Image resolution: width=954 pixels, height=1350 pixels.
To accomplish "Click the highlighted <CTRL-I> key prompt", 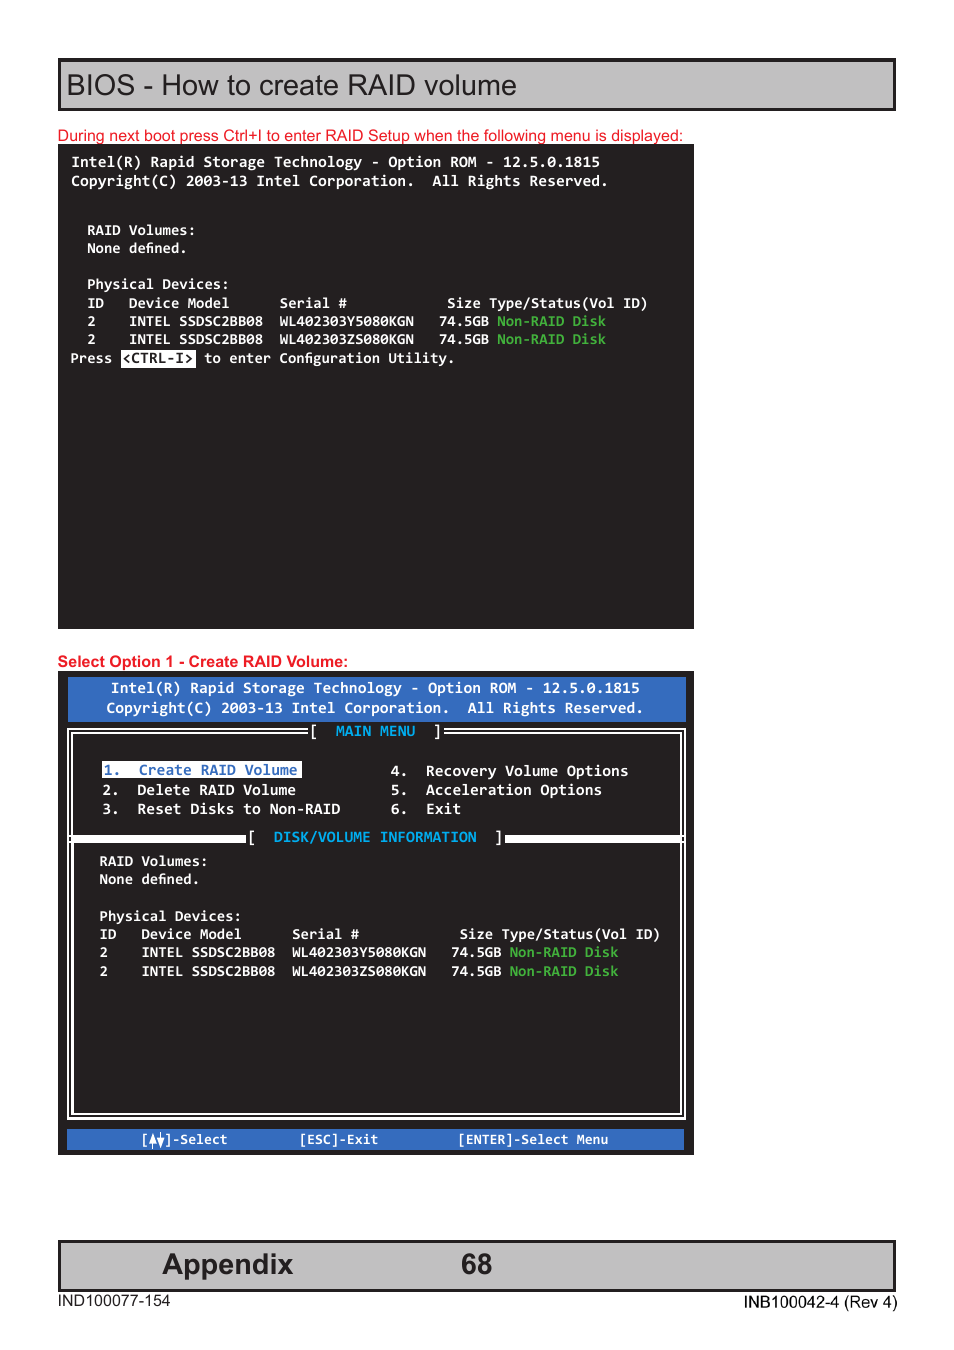I will click(x=158, y=358).
